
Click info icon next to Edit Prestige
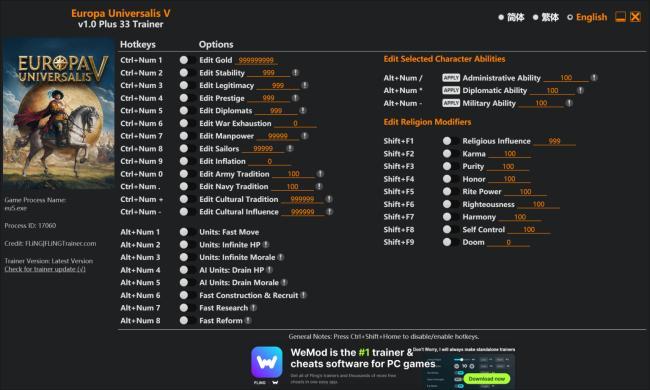tap(295, 98)
